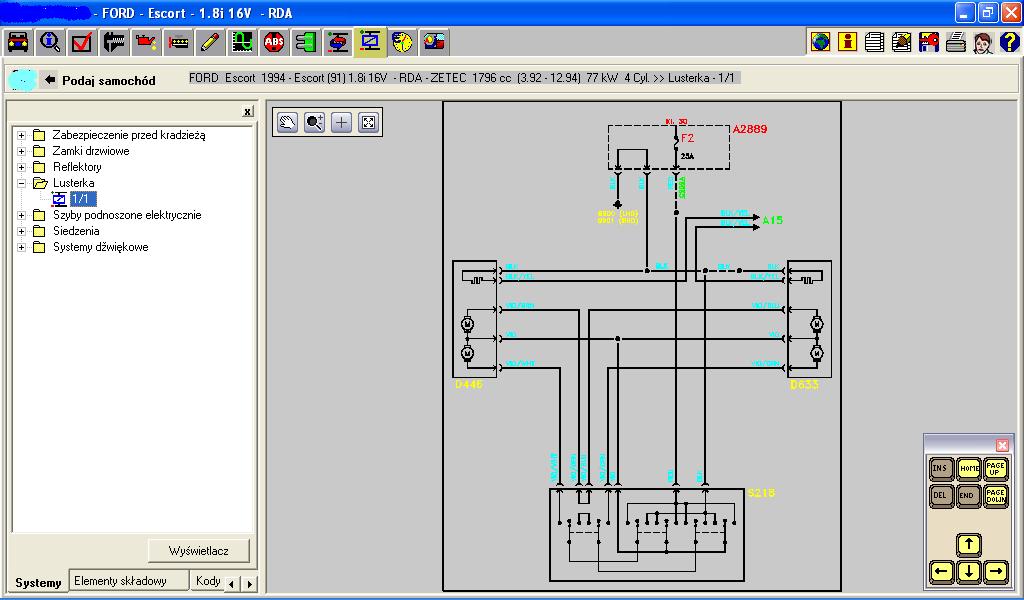1024x600 pixels.
Task: Click the magnifier zoom tool
Action: 315,122
